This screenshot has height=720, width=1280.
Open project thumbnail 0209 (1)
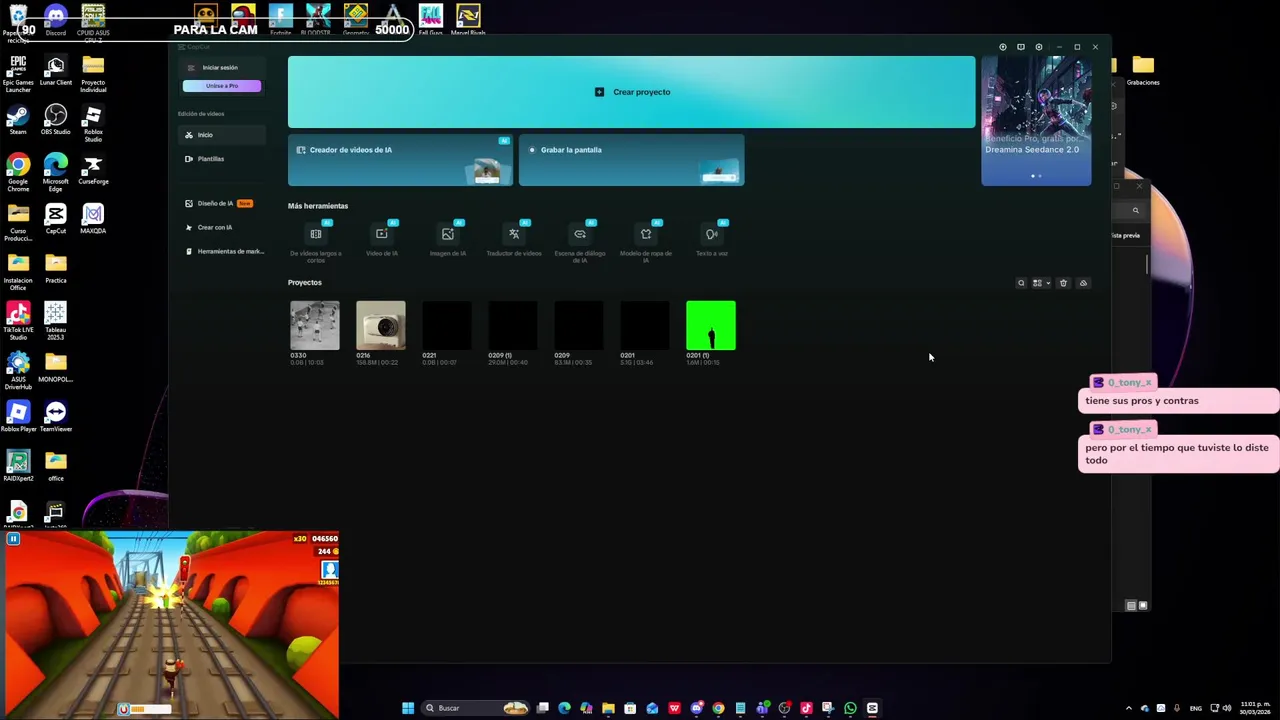(x=513, y=325)
